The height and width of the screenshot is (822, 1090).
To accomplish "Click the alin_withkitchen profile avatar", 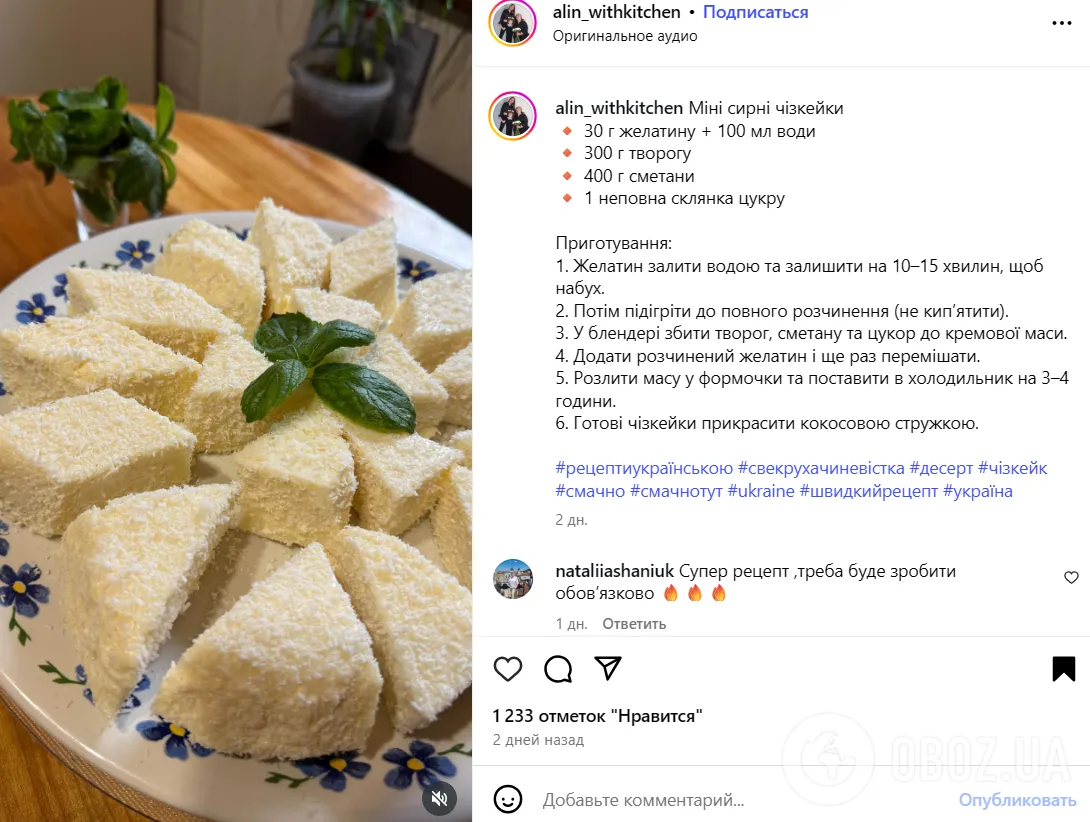I will 513,22.
